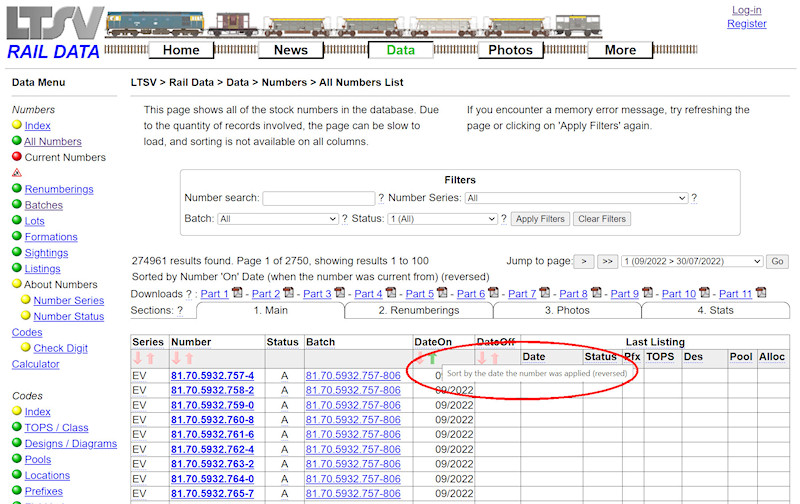Go to next page with > button
The image size is (800, 504).
585,261
